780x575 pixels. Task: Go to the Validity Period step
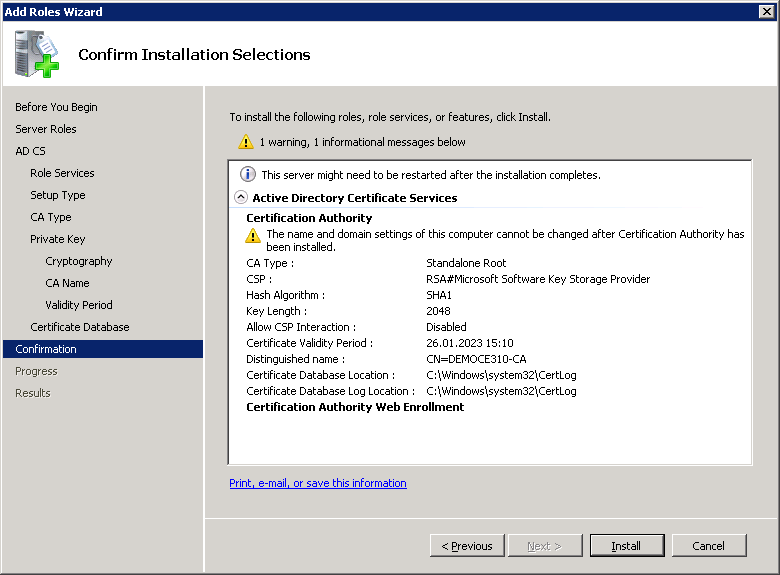pyautogui.click(x=79, y=305)
